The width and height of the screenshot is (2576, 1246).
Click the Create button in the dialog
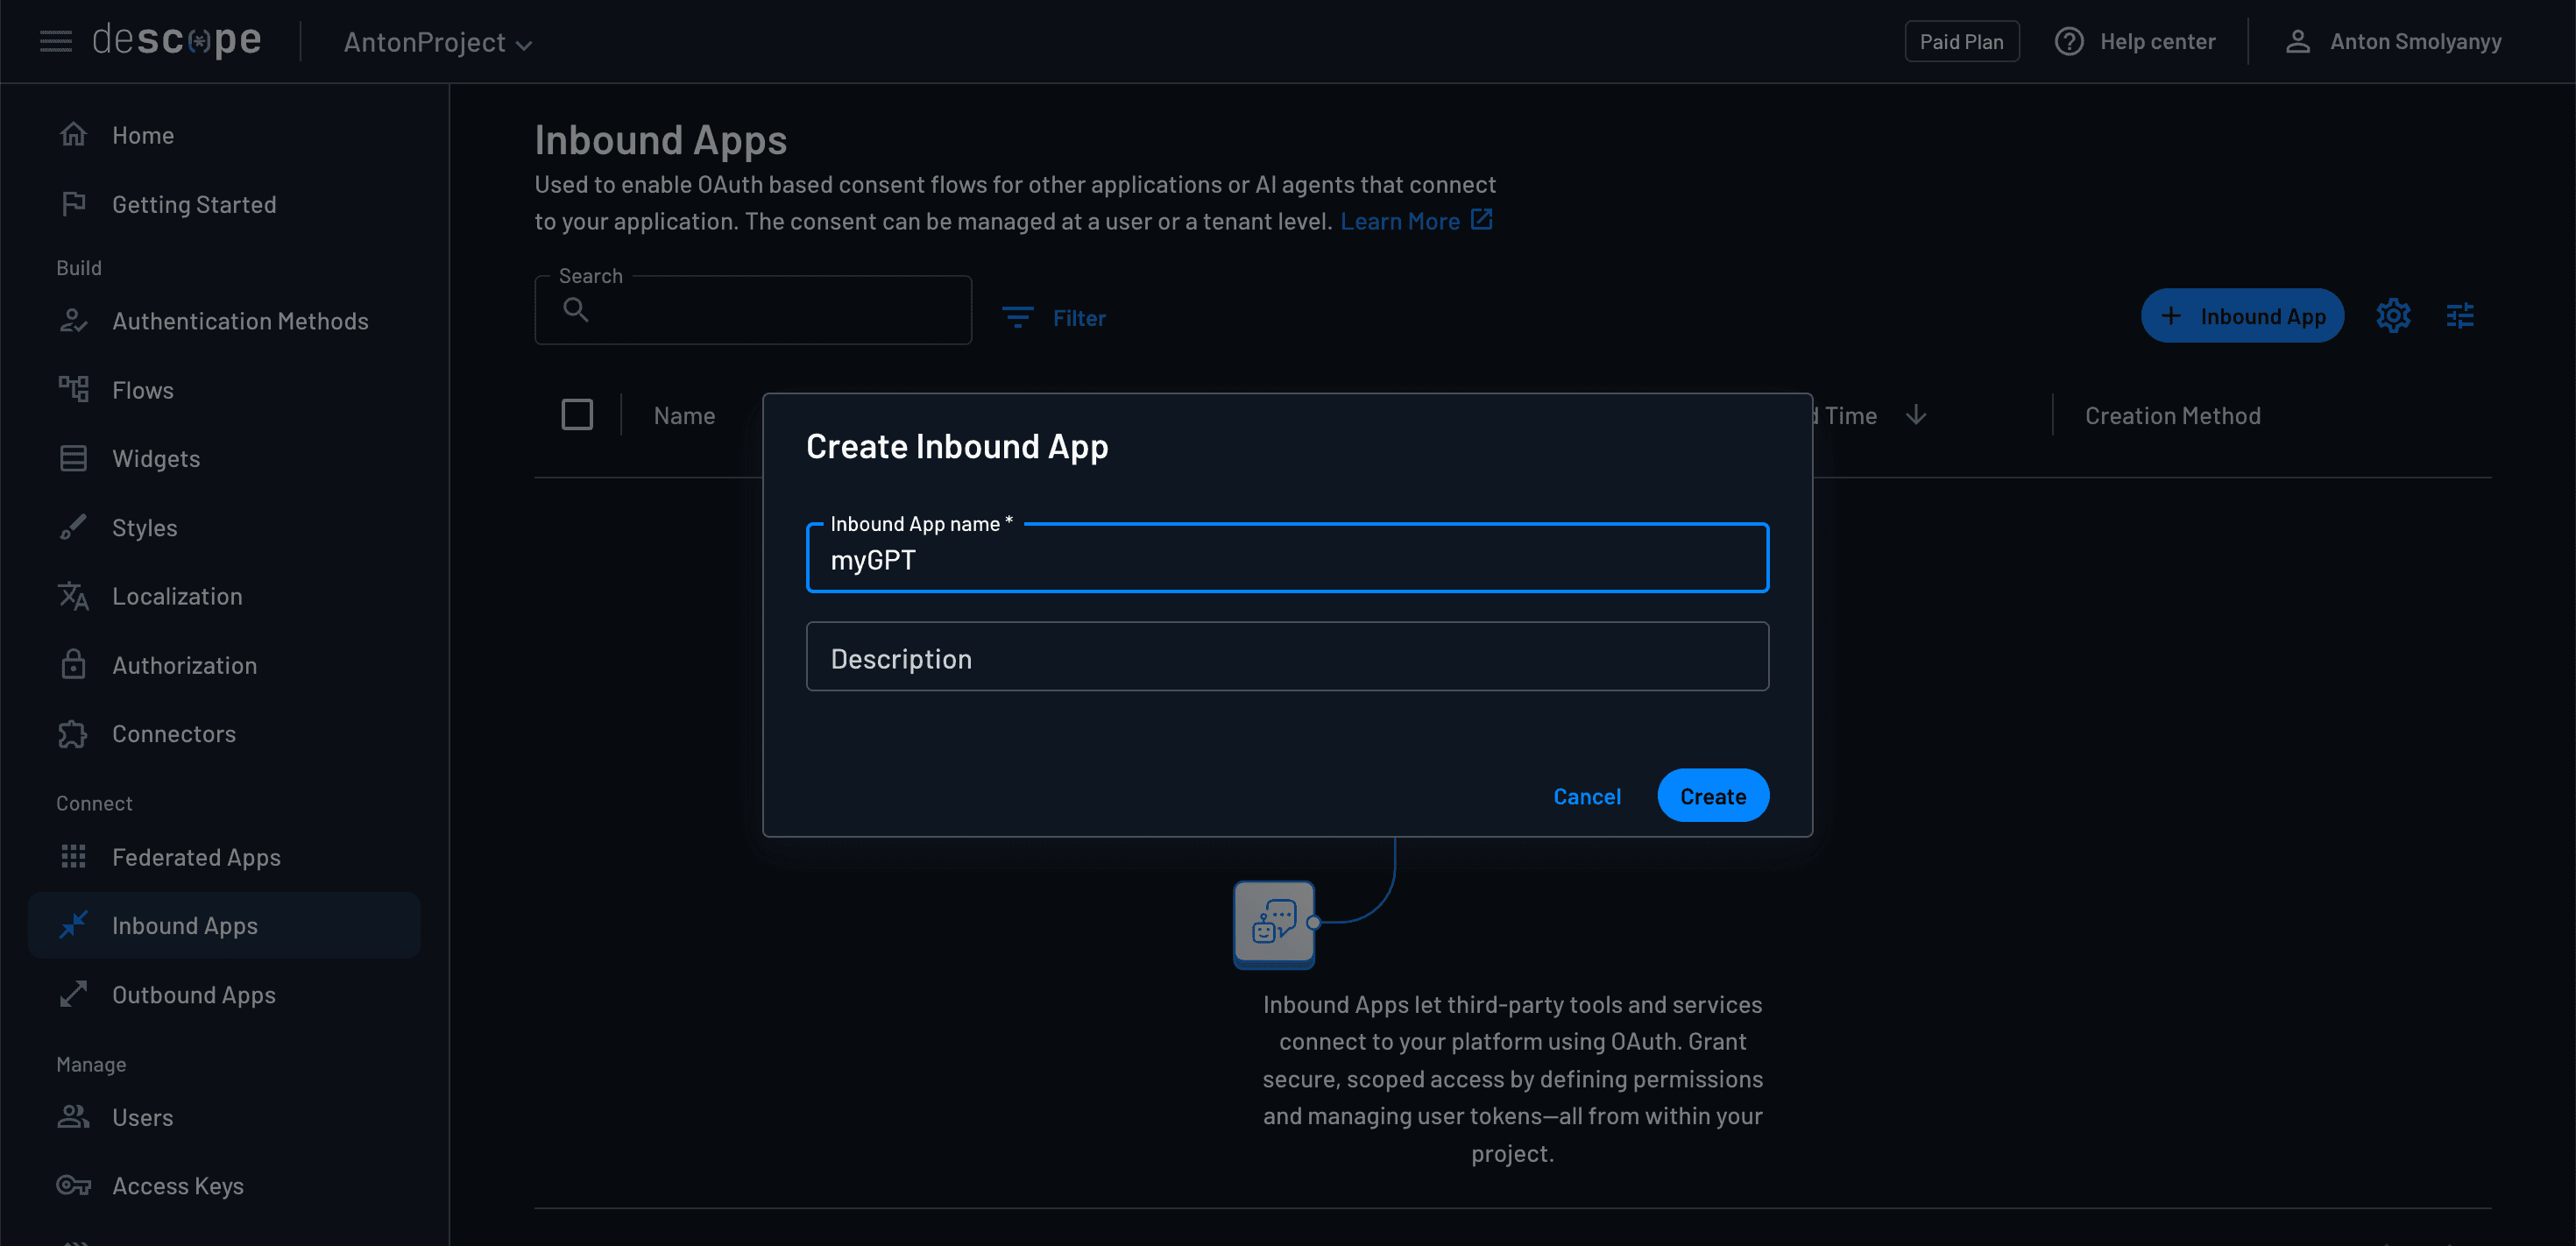point(1712,795)
